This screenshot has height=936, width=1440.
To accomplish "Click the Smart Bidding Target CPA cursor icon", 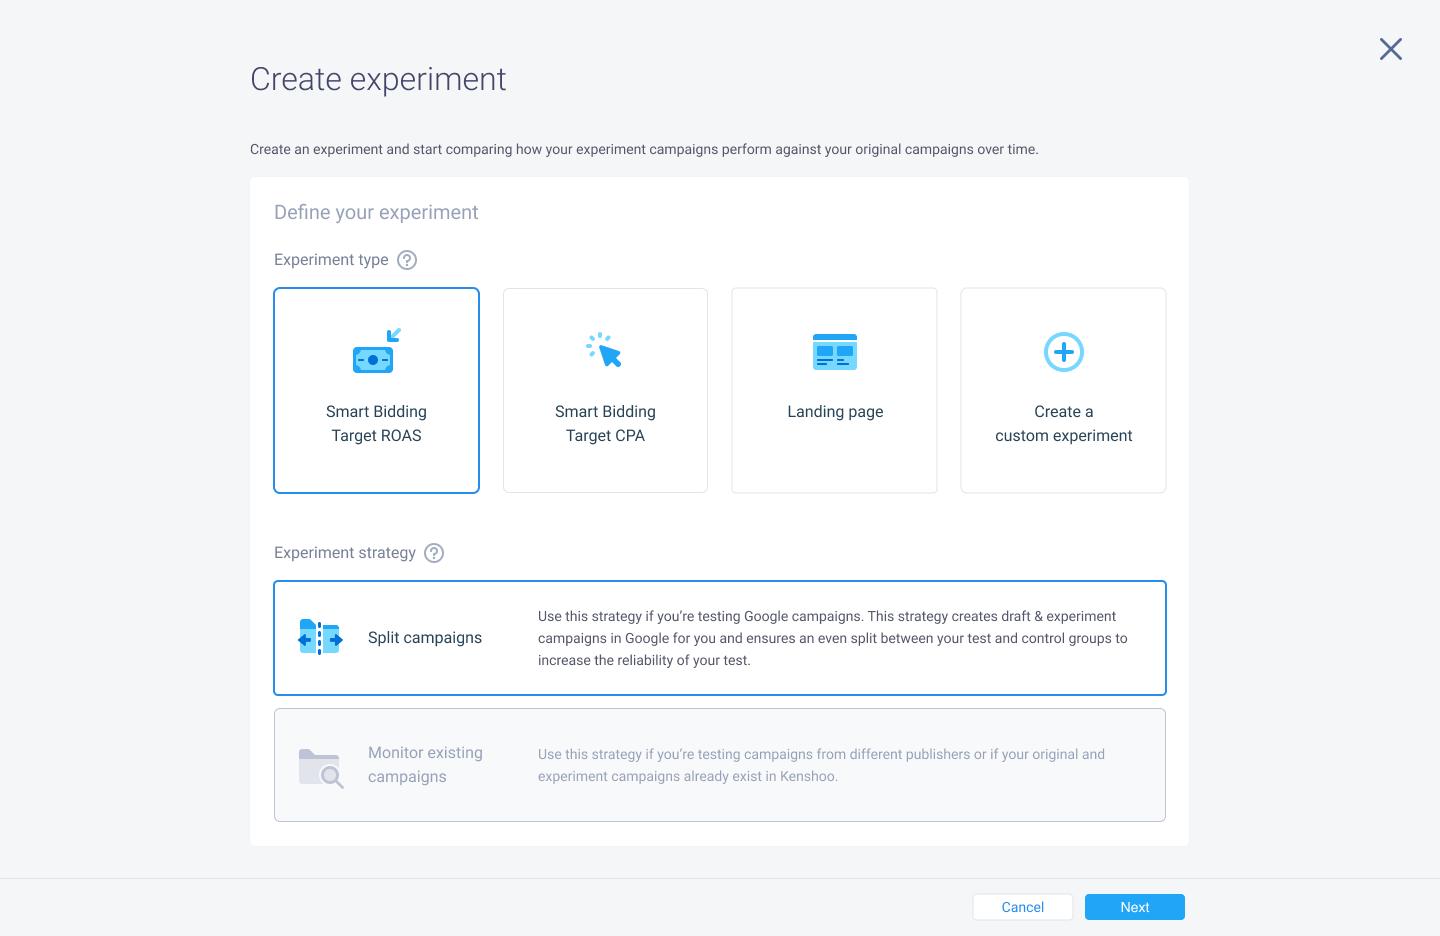I will [x=604, y=350].
